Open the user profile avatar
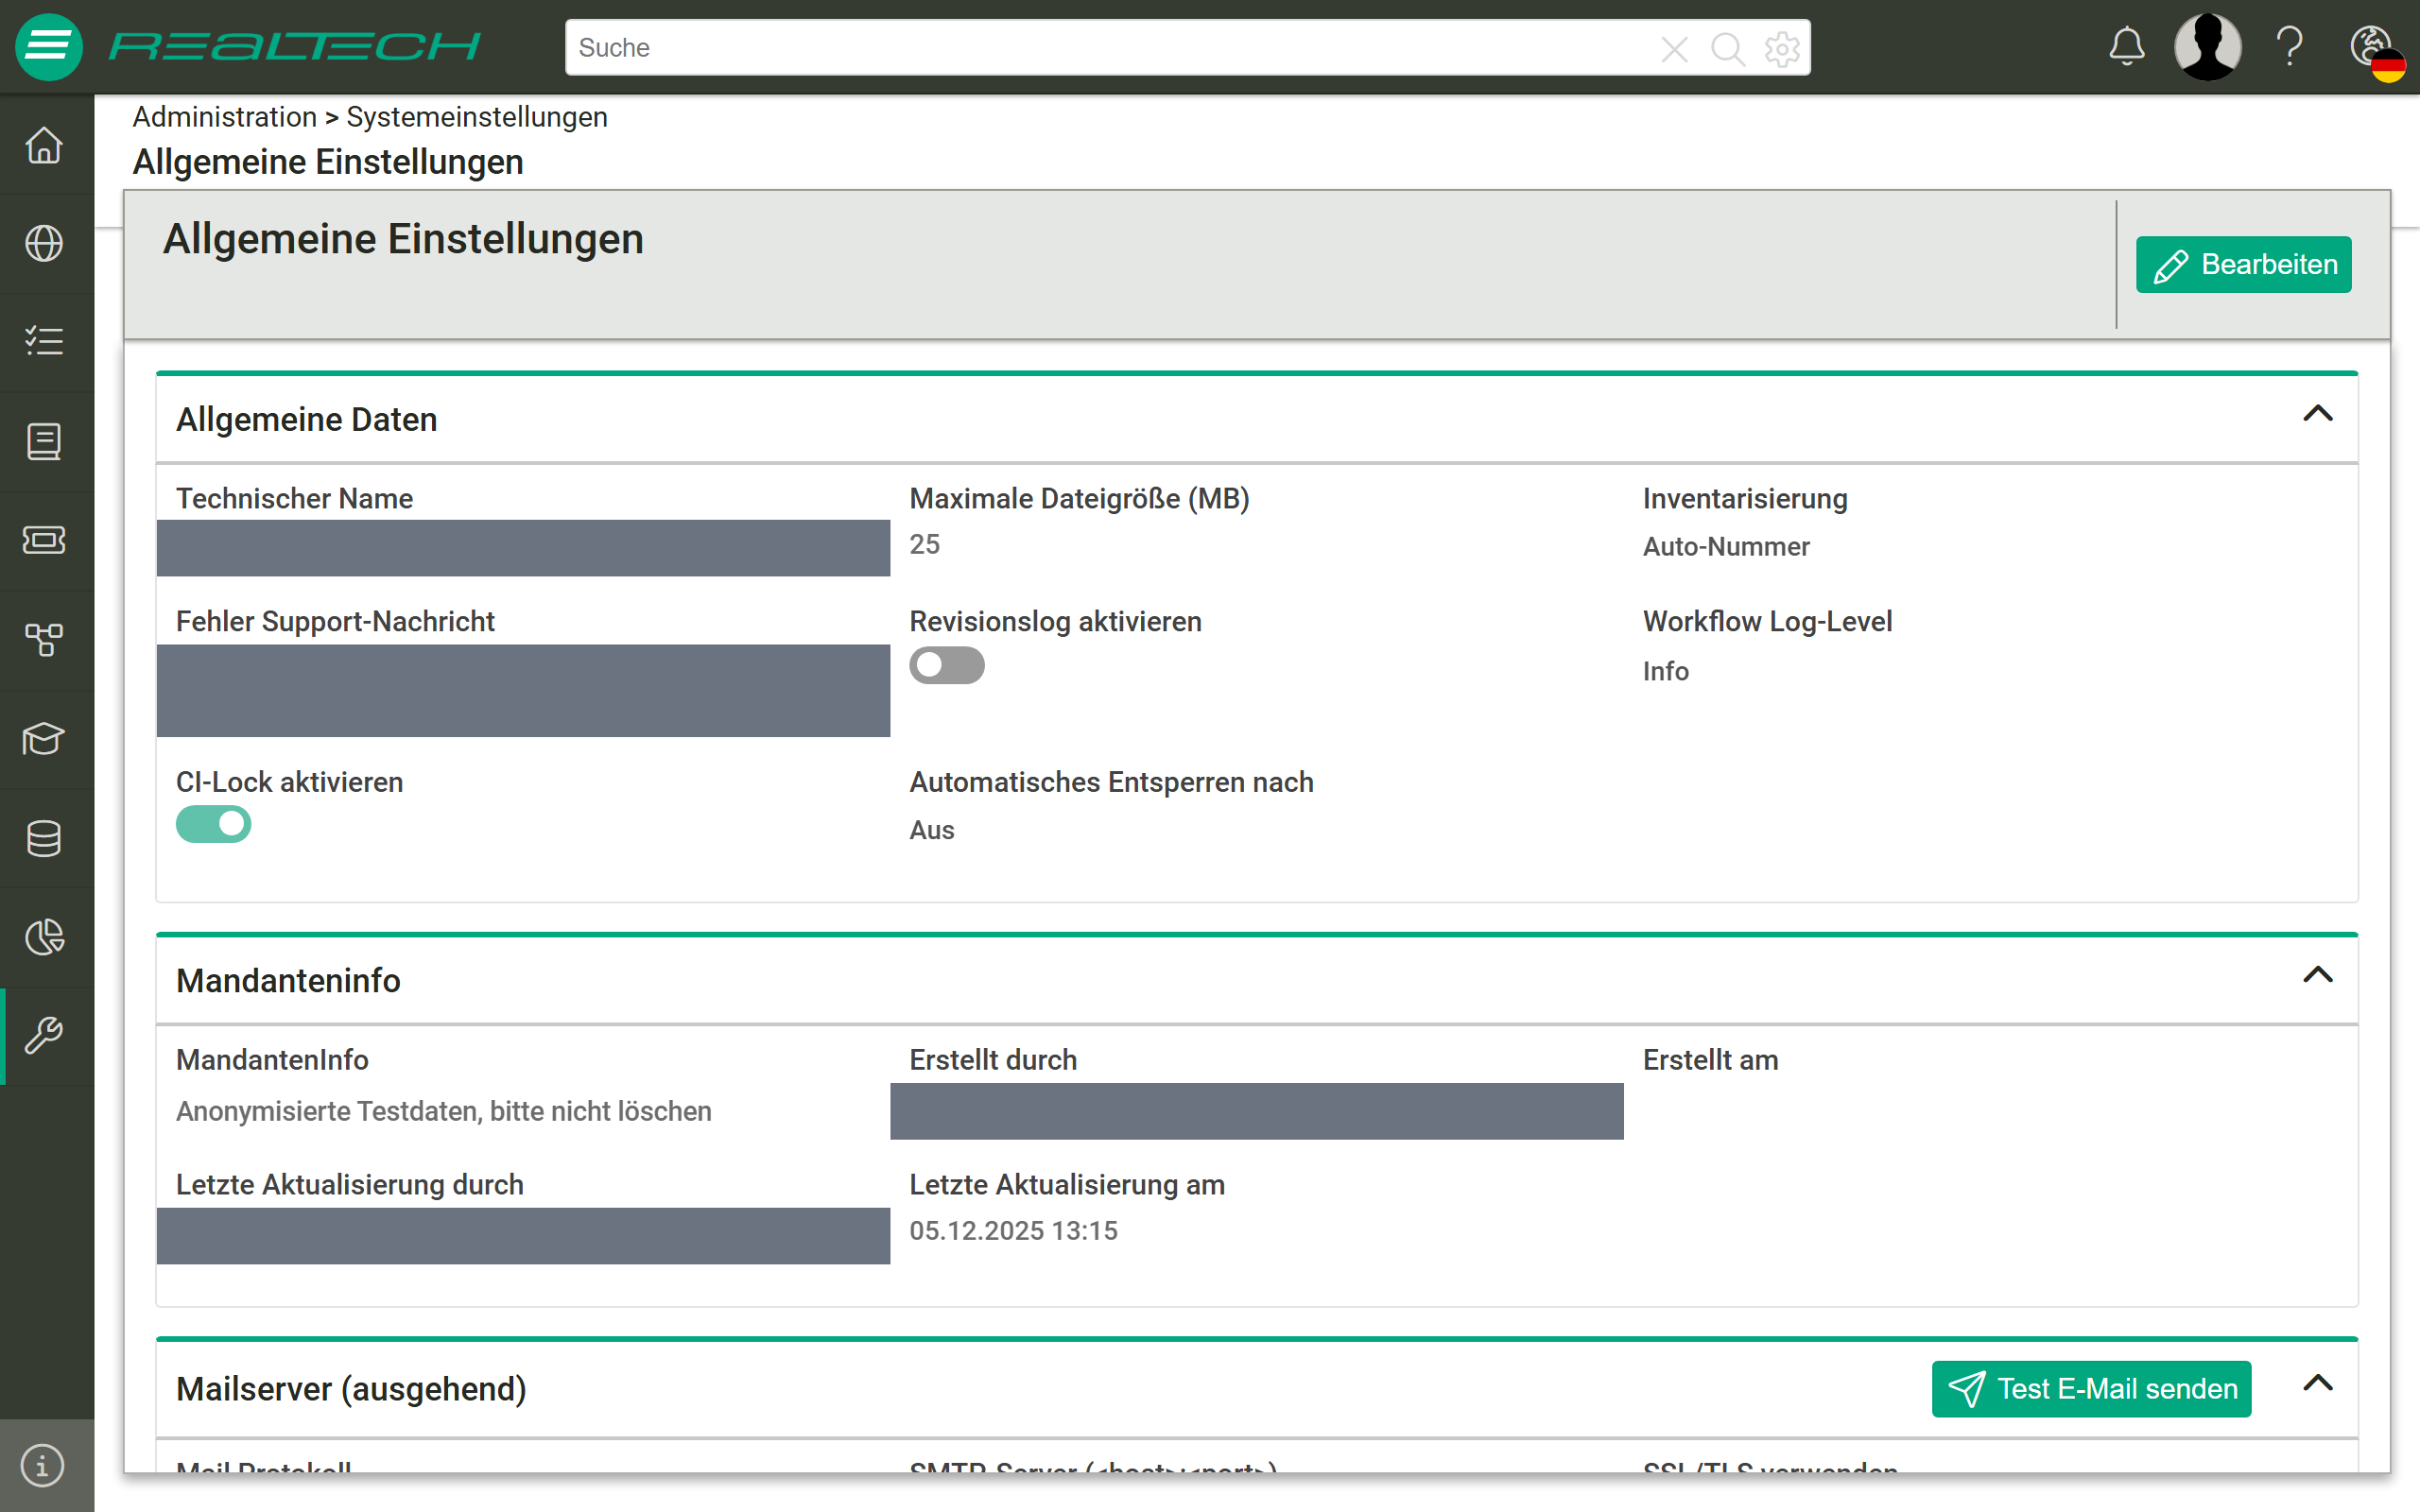 pyautogui.click(x=2207, y=47)
